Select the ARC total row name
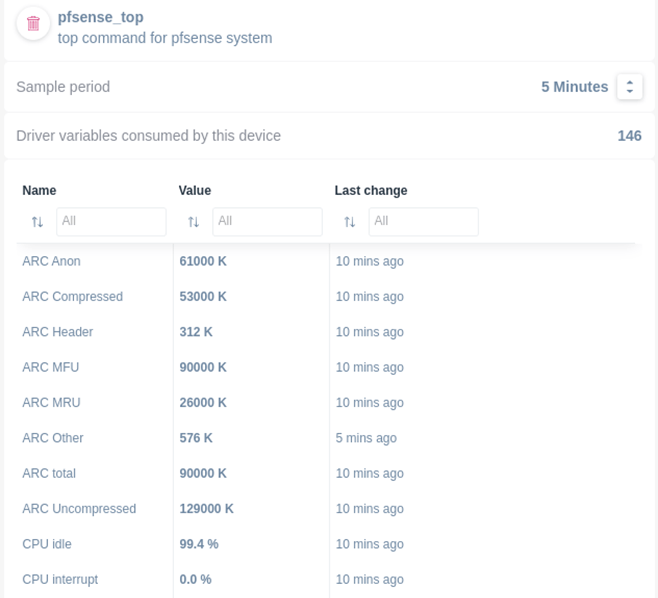 pyautogui.click(x=49, y=473)
